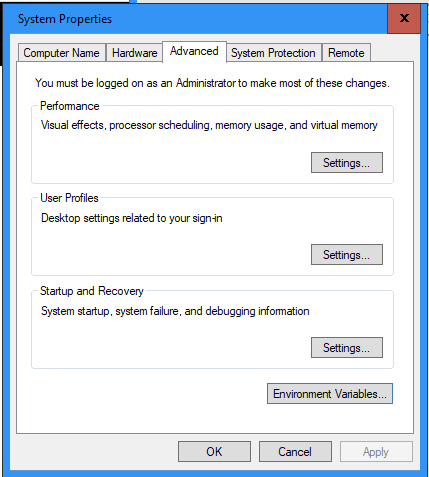Open the Hardware tab
The image size is (429, 477).
tap(134, 53)
